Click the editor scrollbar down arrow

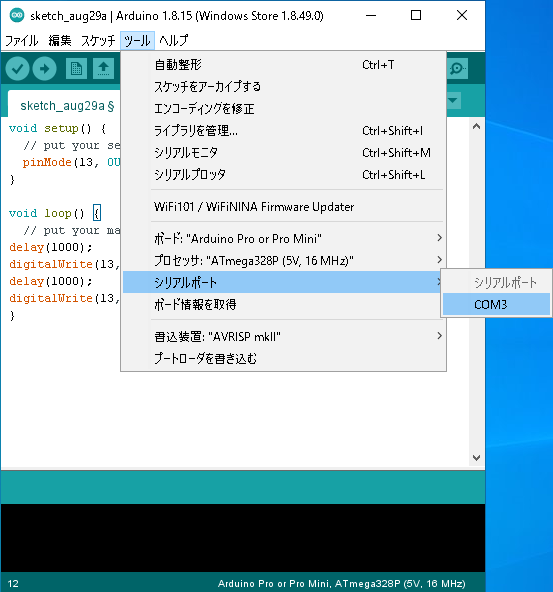click(x=476, y=458)
